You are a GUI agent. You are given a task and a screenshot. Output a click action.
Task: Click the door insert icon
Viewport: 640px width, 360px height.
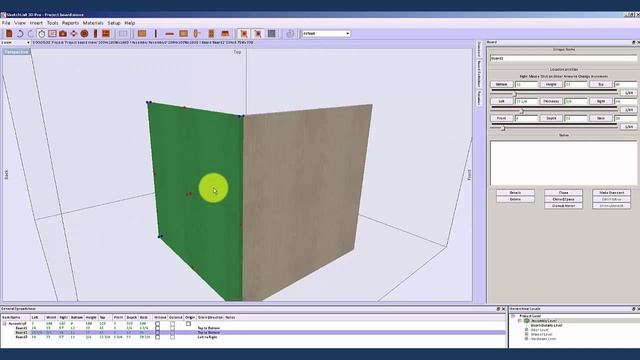(211, 34)
